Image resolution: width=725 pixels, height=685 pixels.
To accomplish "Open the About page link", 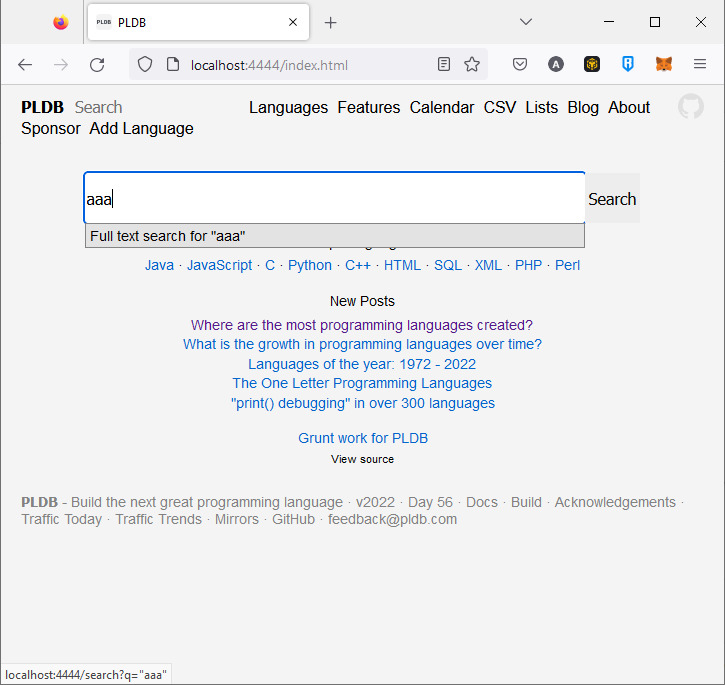I will click(x=629, y=107).
